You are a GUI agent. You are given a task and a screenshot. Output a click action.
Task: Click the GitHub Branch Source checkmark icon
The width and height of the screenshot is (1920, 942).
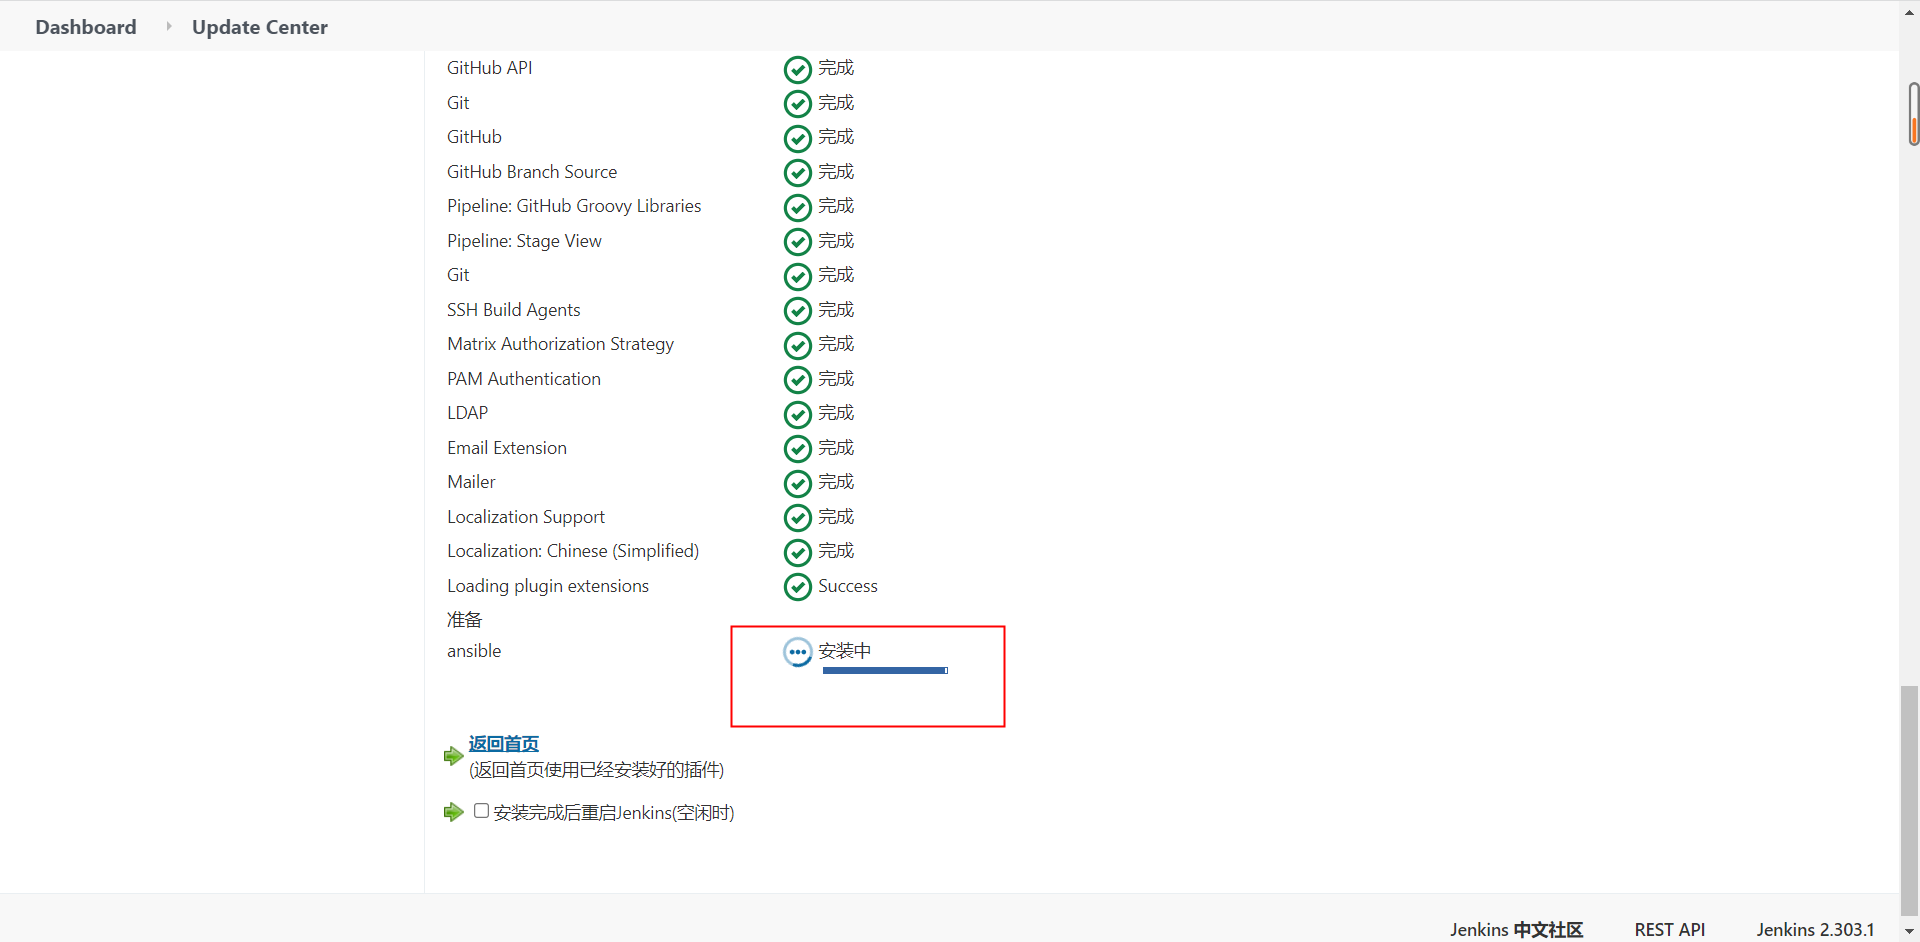point(797,173)
